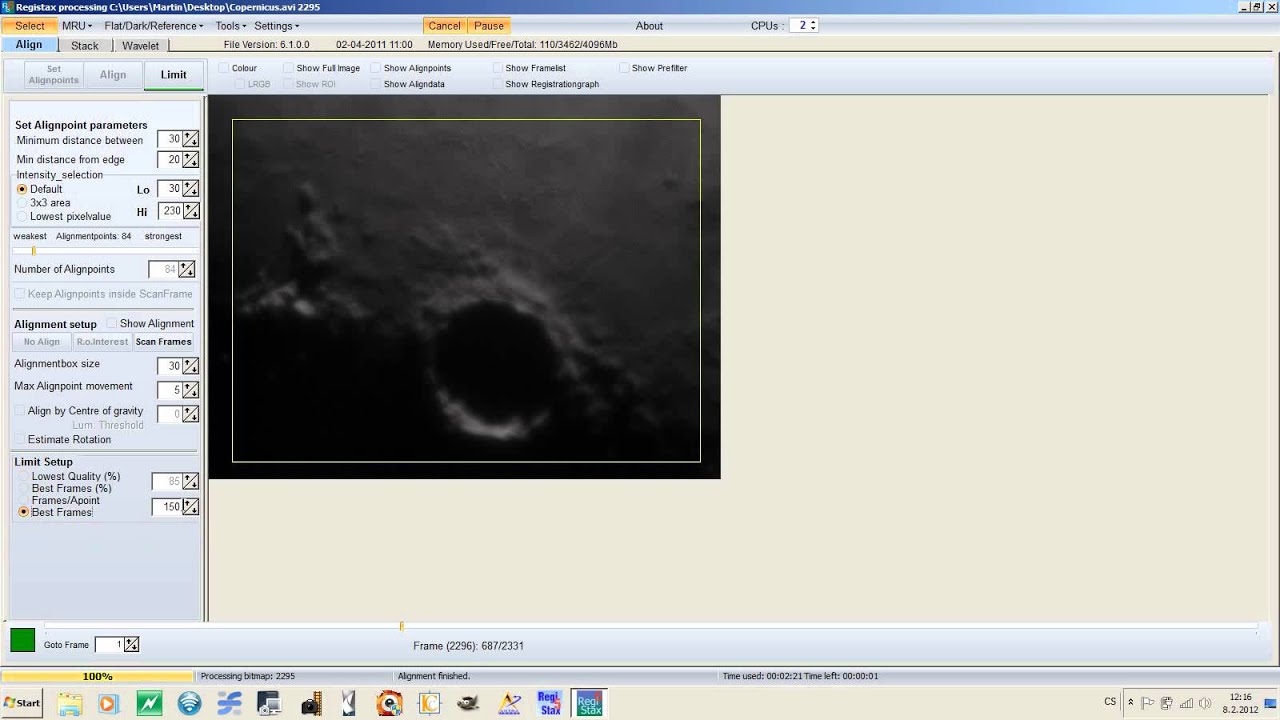Click the Set Alignpoints button
The image size is (1280, 720).
coord(53,75)
